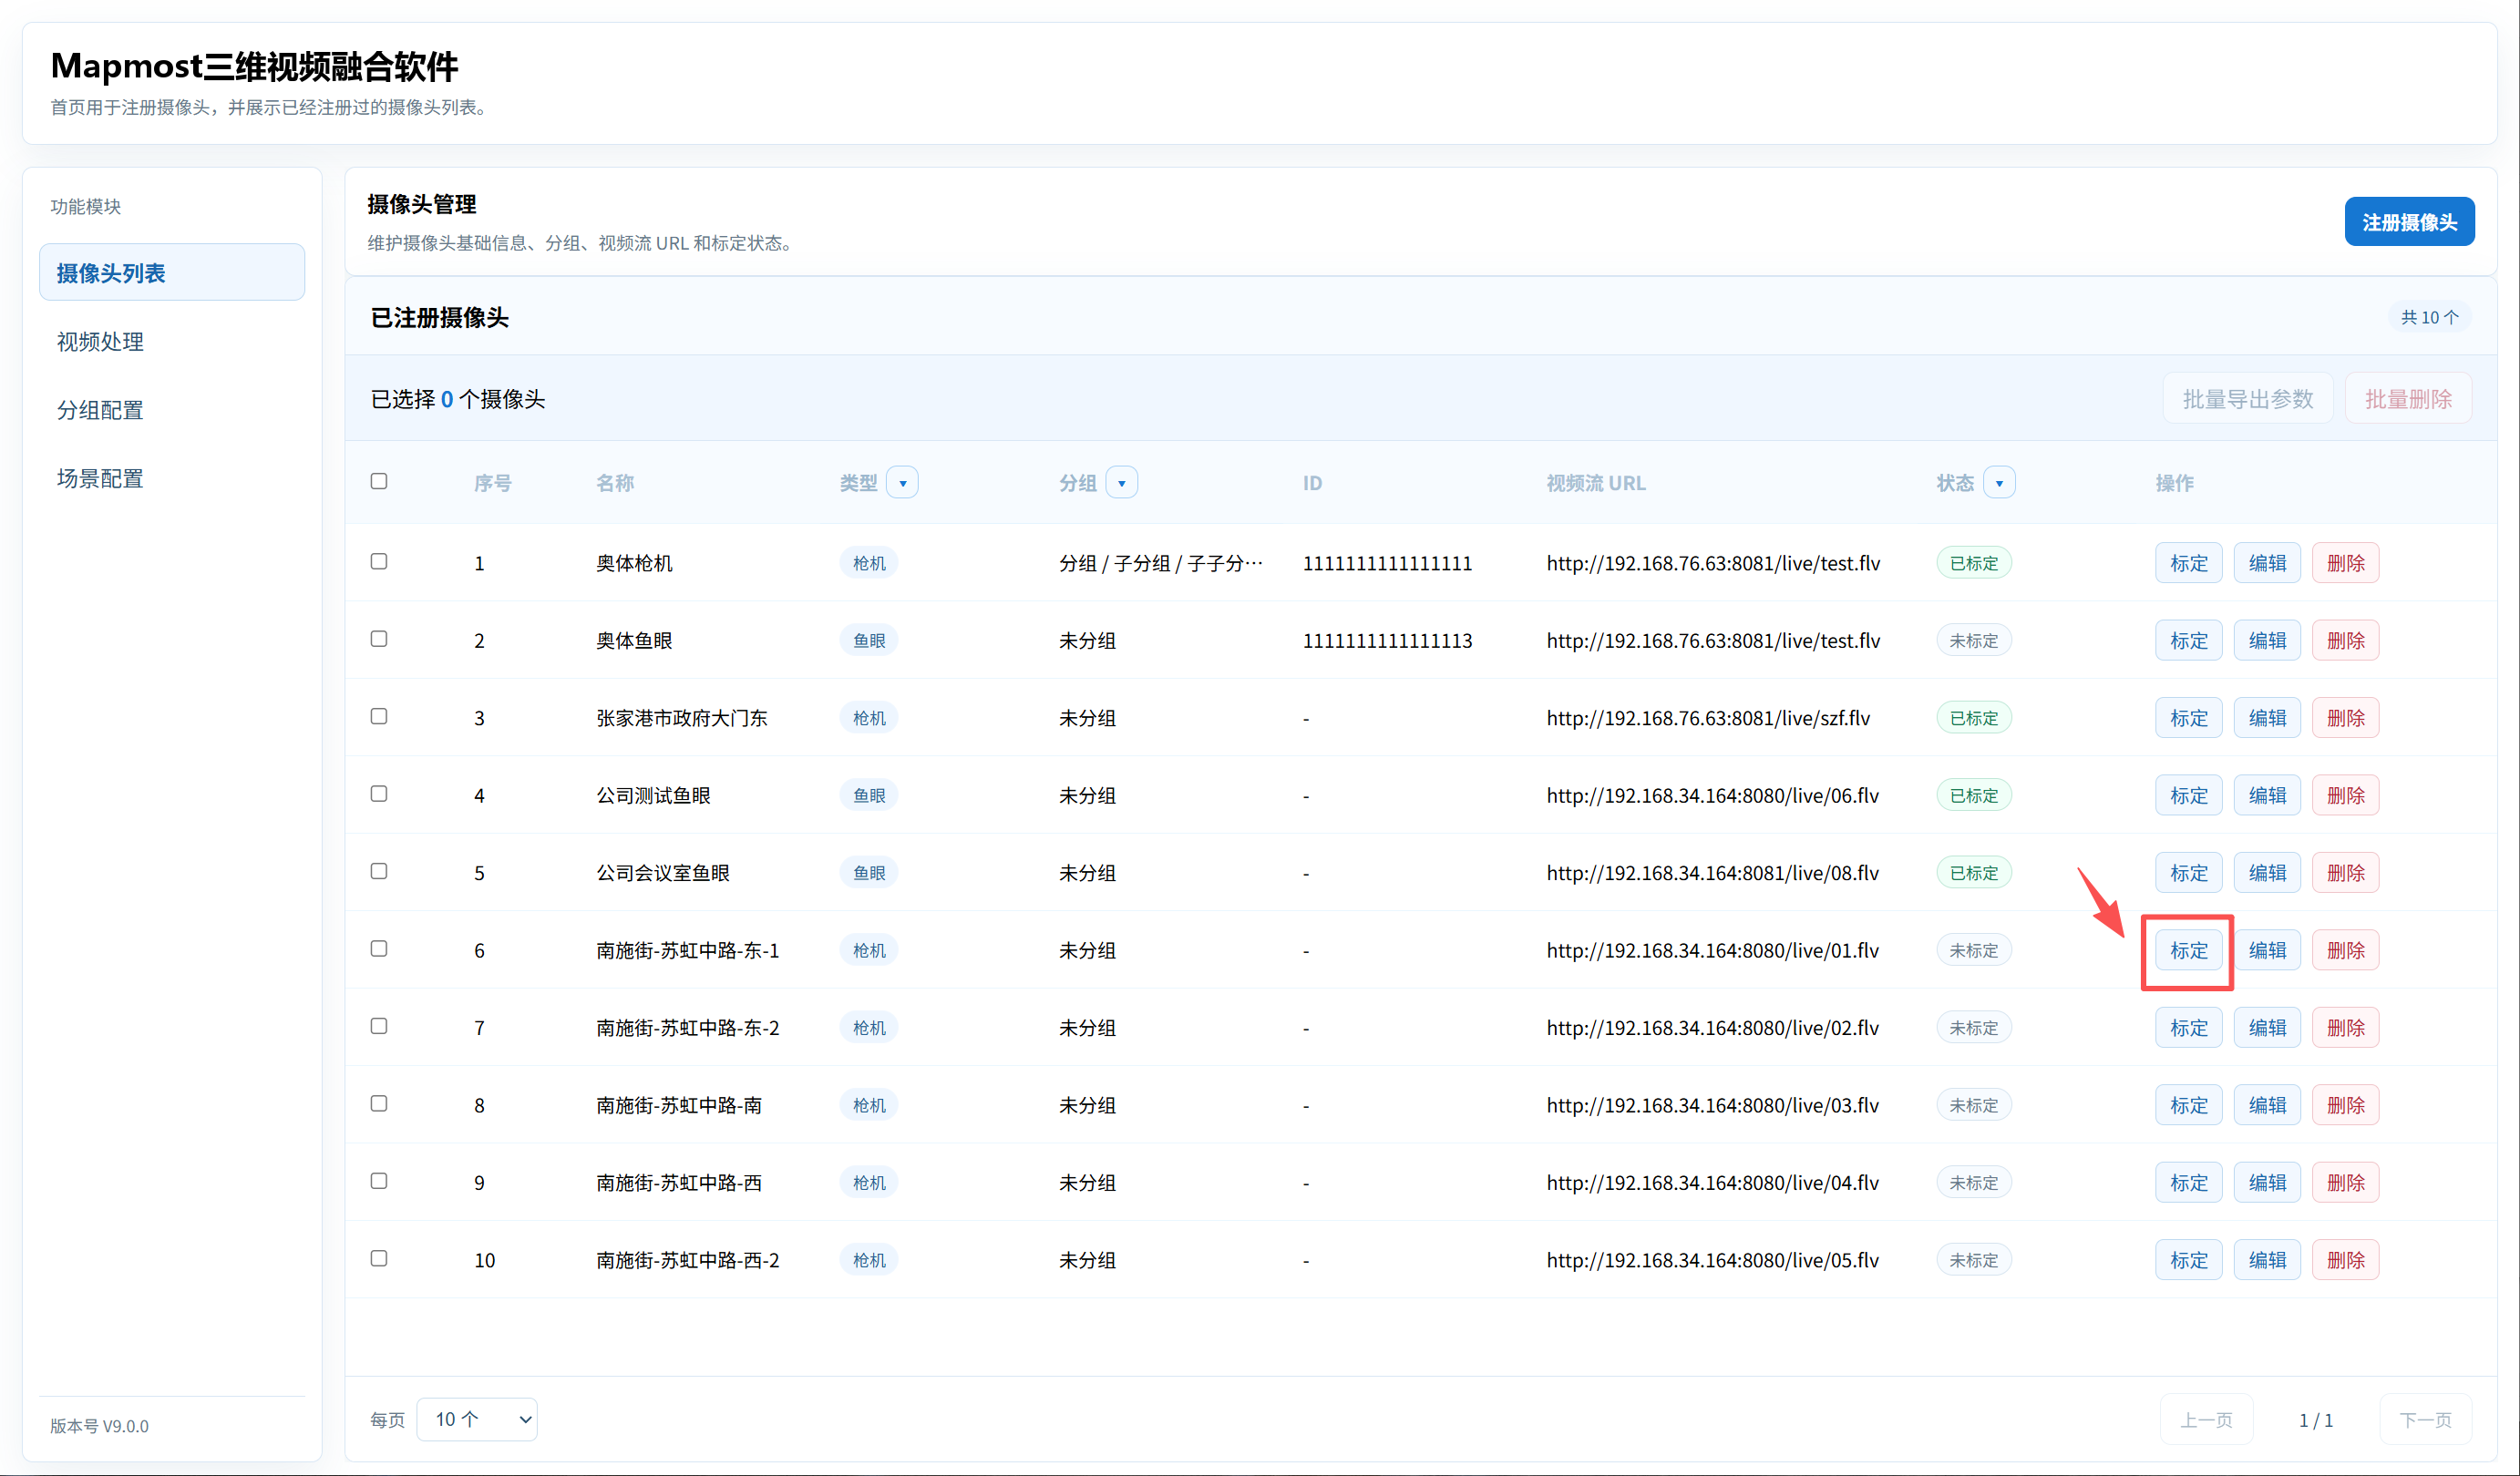This screenshot has width=2520, height=1476.
Task: Delete the 南施街-苏虹中路-东-2 camera
Action: pos(2346,1028)
